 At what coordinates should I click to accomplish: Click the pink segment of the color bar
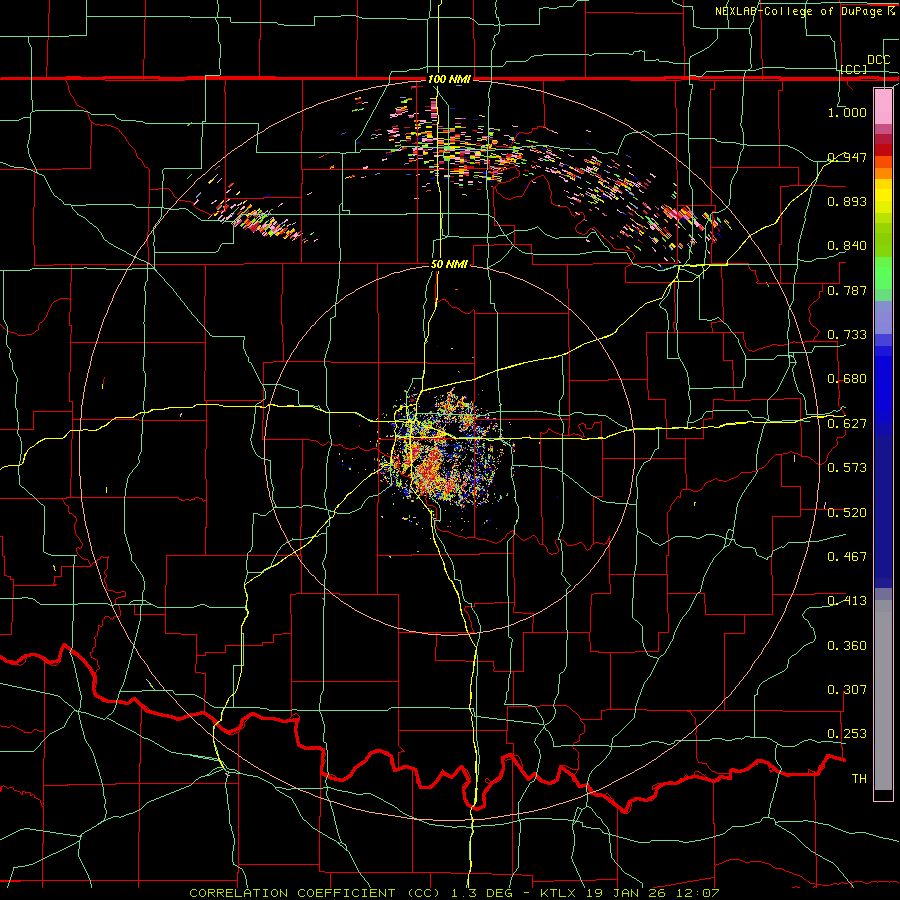click(883, 107)
